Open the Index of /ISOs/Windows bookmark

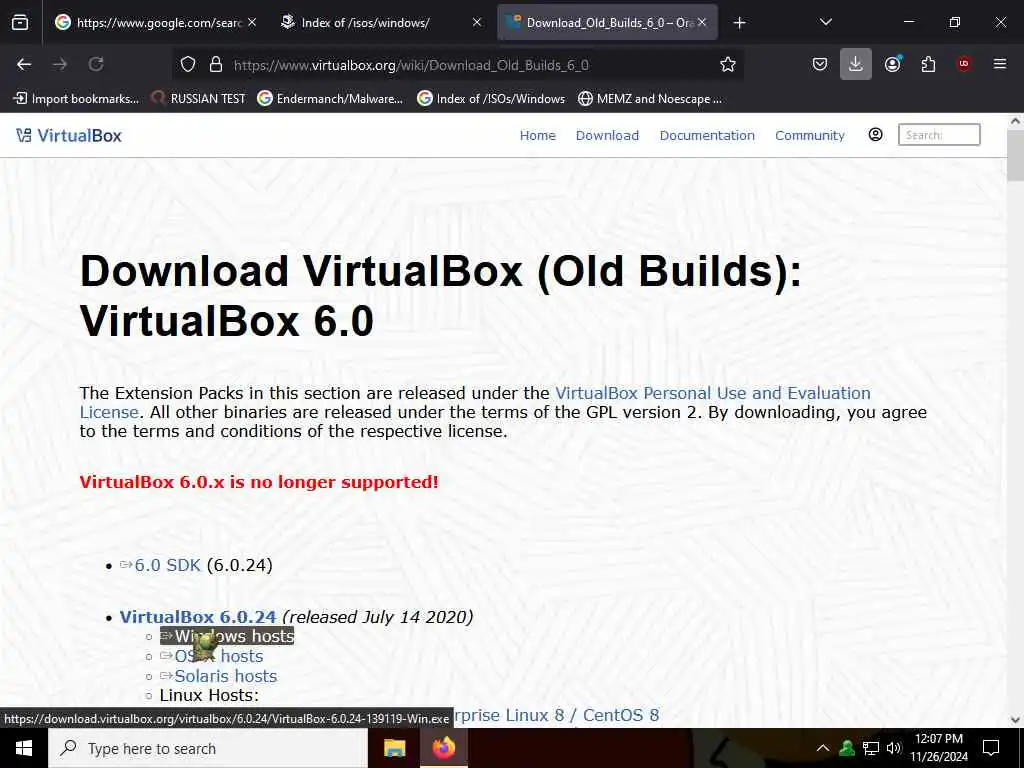[491, 99]
